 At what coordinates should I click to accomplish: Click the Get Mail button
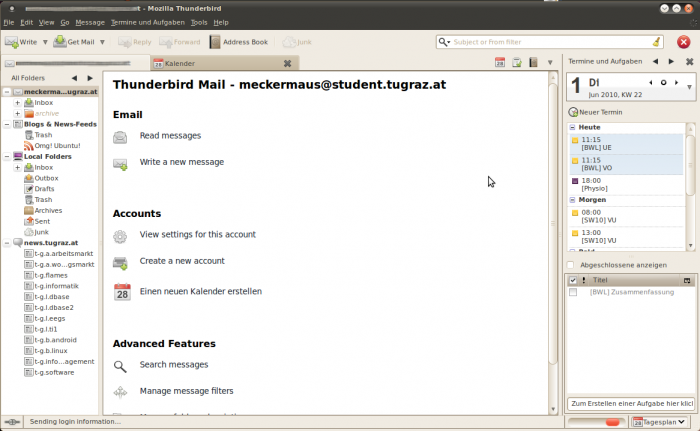(74, 42)
